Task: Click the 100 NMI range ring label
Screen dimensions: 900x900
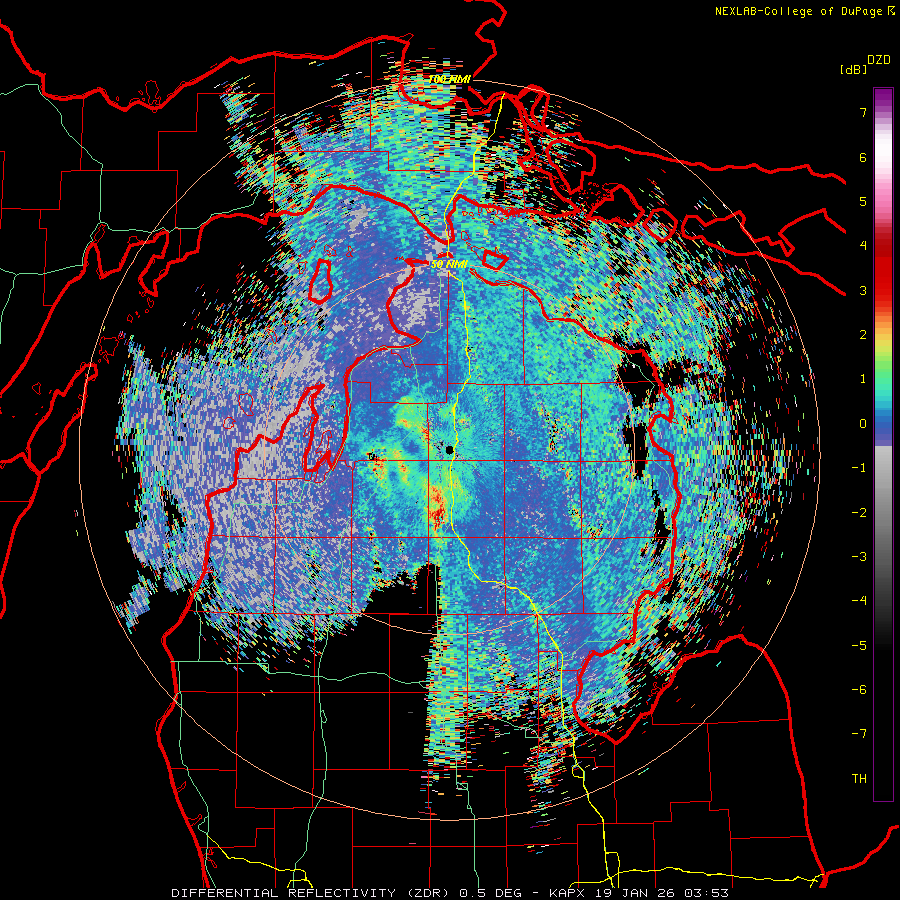Action: [x=449, y=79]
